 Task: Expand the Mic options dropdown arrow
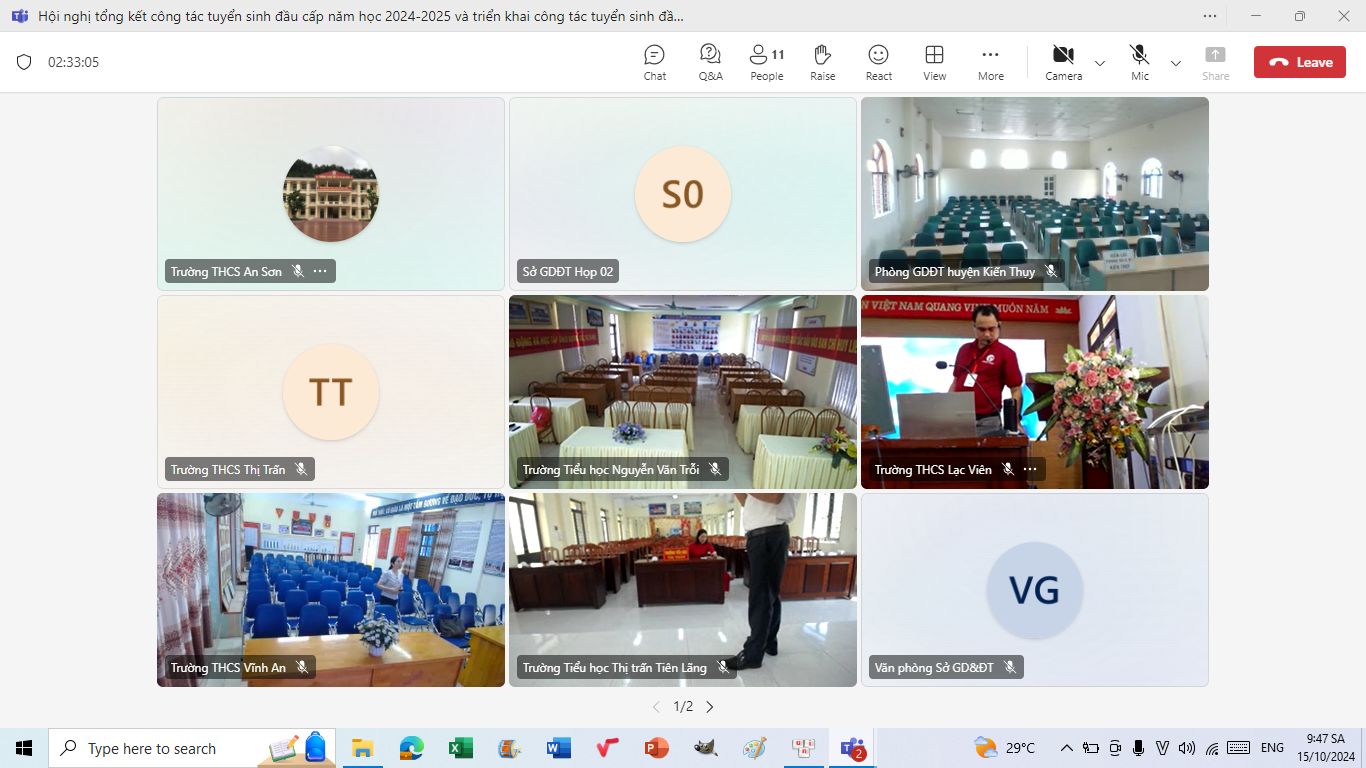click(x=1176, y=63)
